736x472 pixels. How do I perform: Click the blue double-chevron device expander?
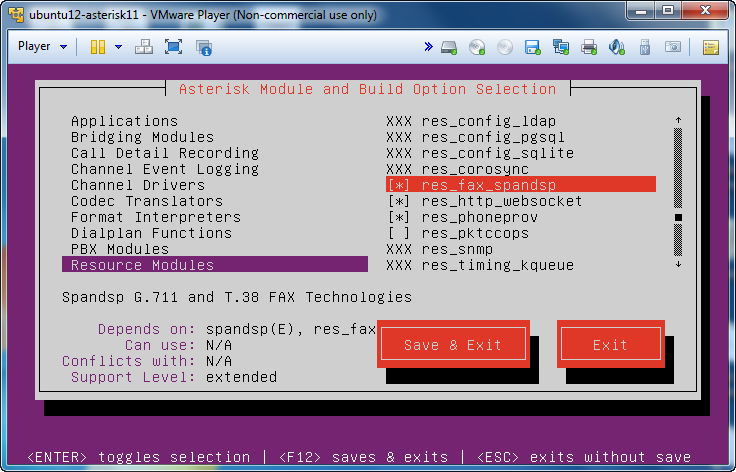(x=428, y=46)
